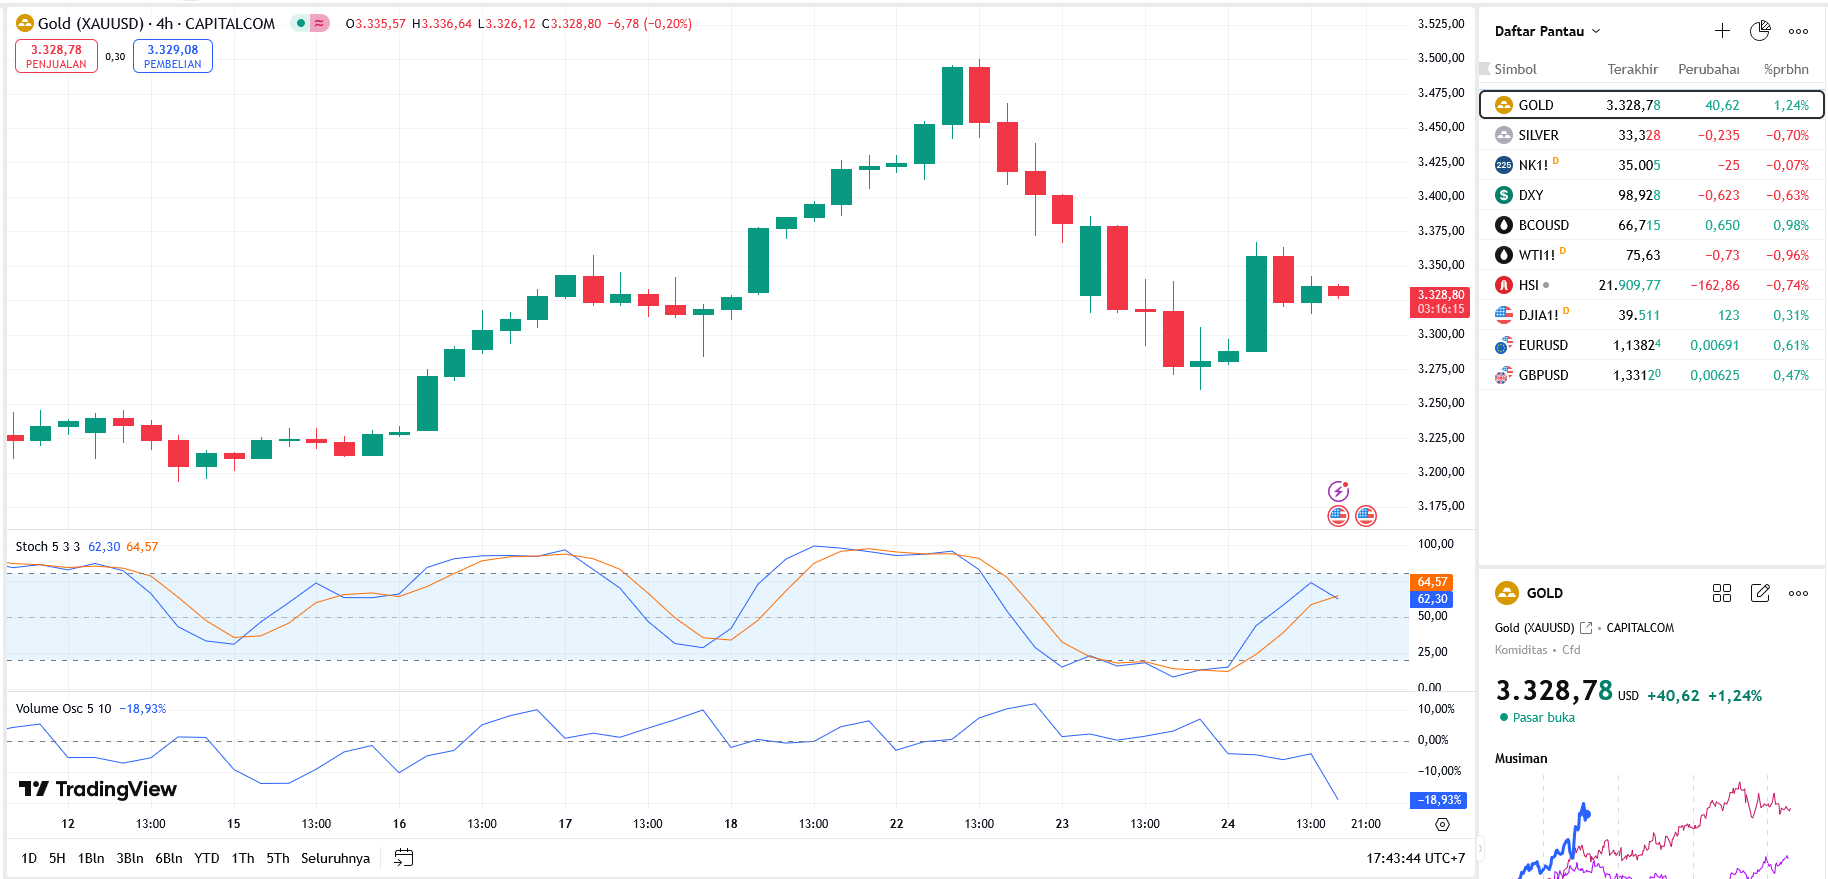This screenshot has width=1828, height=879.
Task: Add a symbol to the watchlist
Action: coord(1722,31)
